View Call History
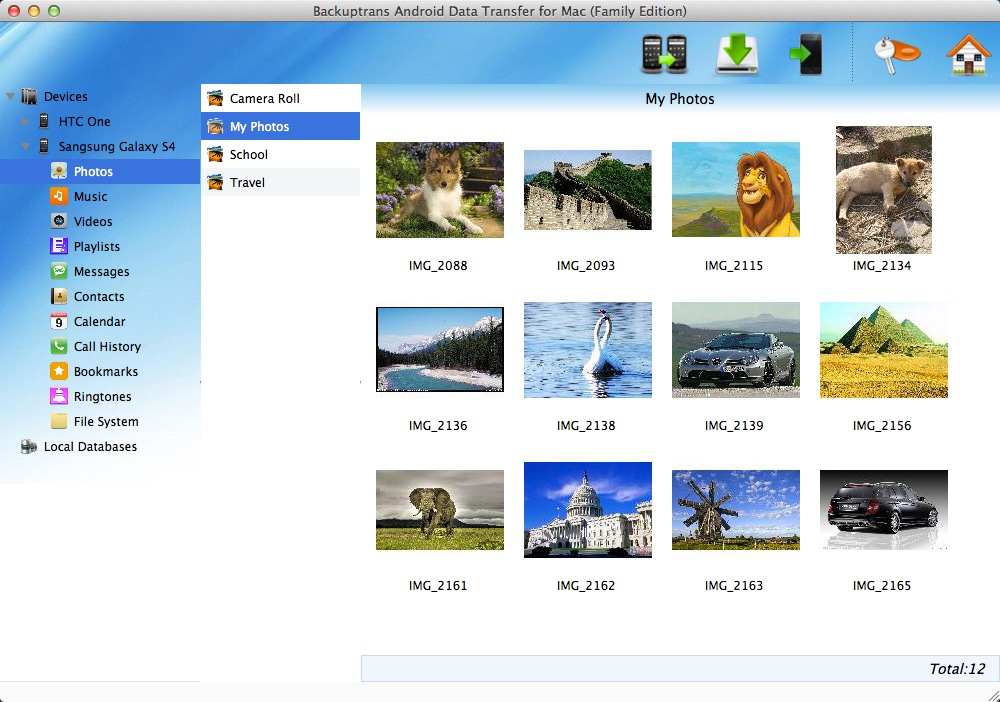Image resolution: width=1000 pixels, height=702 pixels. click(107, 346)
